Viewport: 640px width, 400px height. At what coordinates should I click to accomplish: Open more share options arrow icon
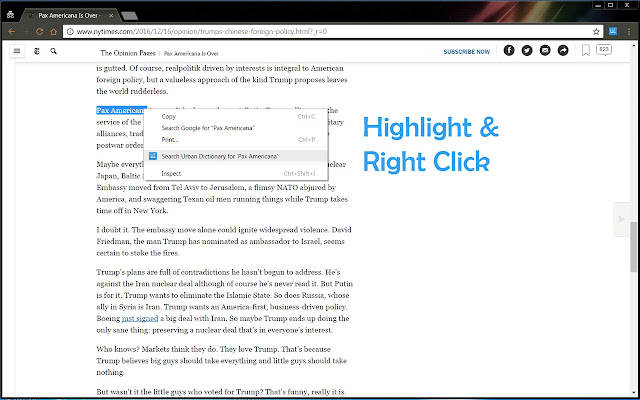click(x=563, y=50)
